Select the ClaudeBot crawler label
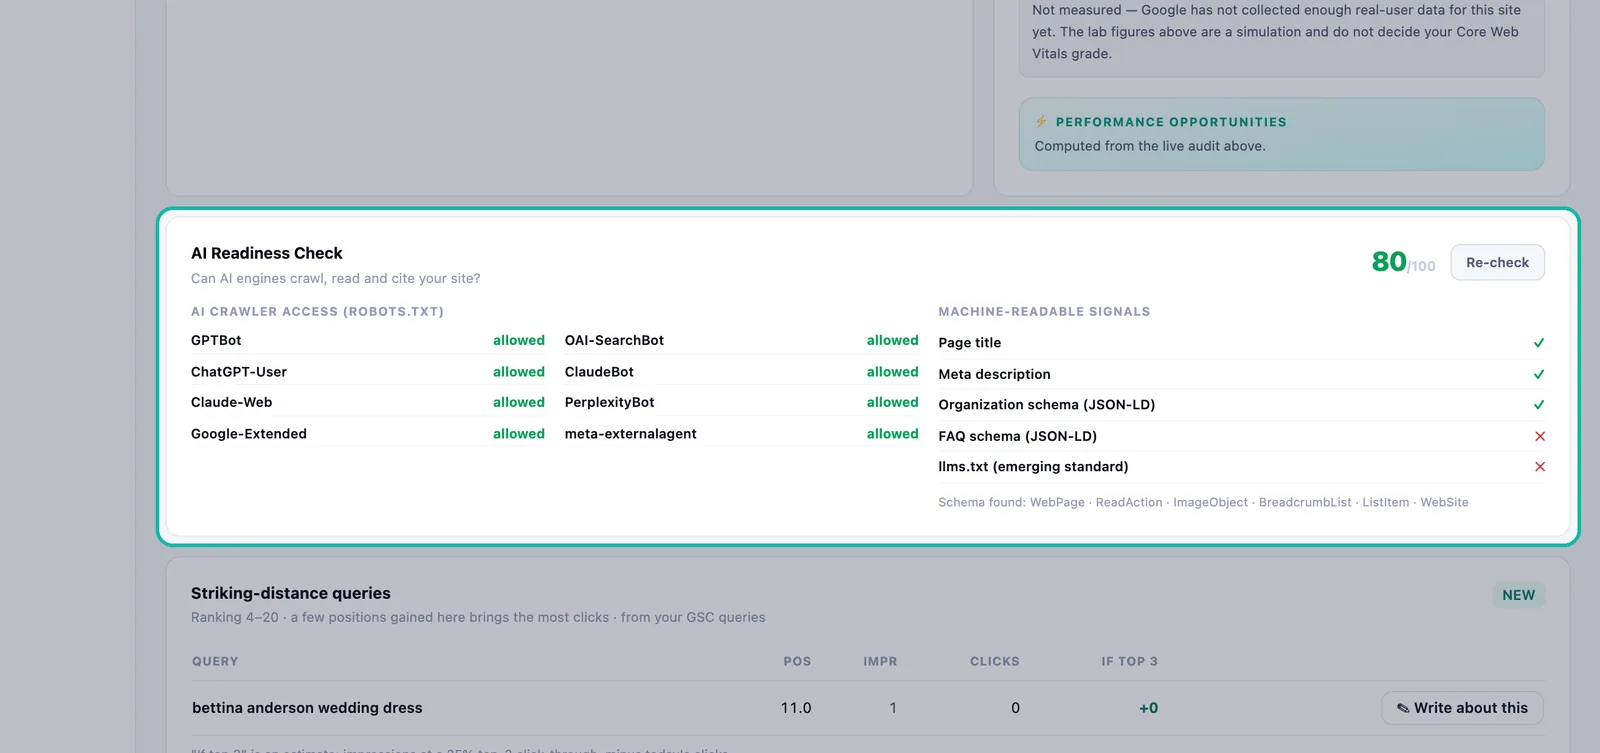The image size is (1600, 753). (599, 372)
